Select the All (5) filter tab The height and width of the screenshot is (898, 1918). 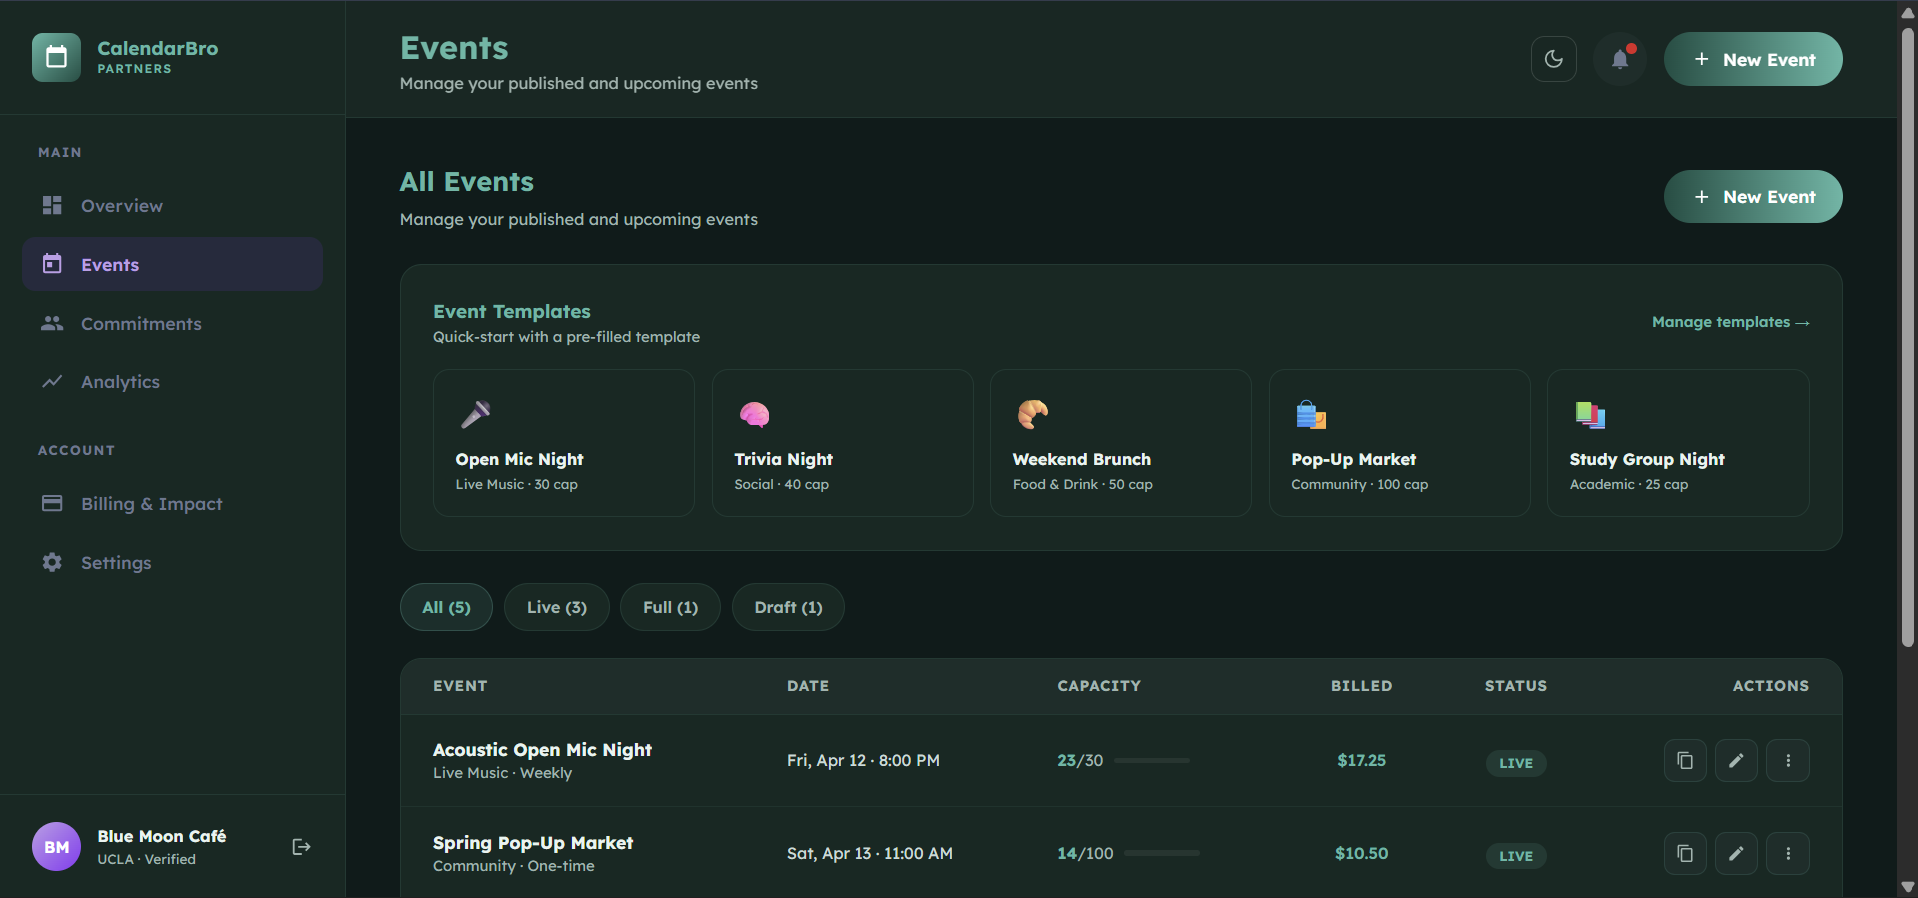pos(446,607)
